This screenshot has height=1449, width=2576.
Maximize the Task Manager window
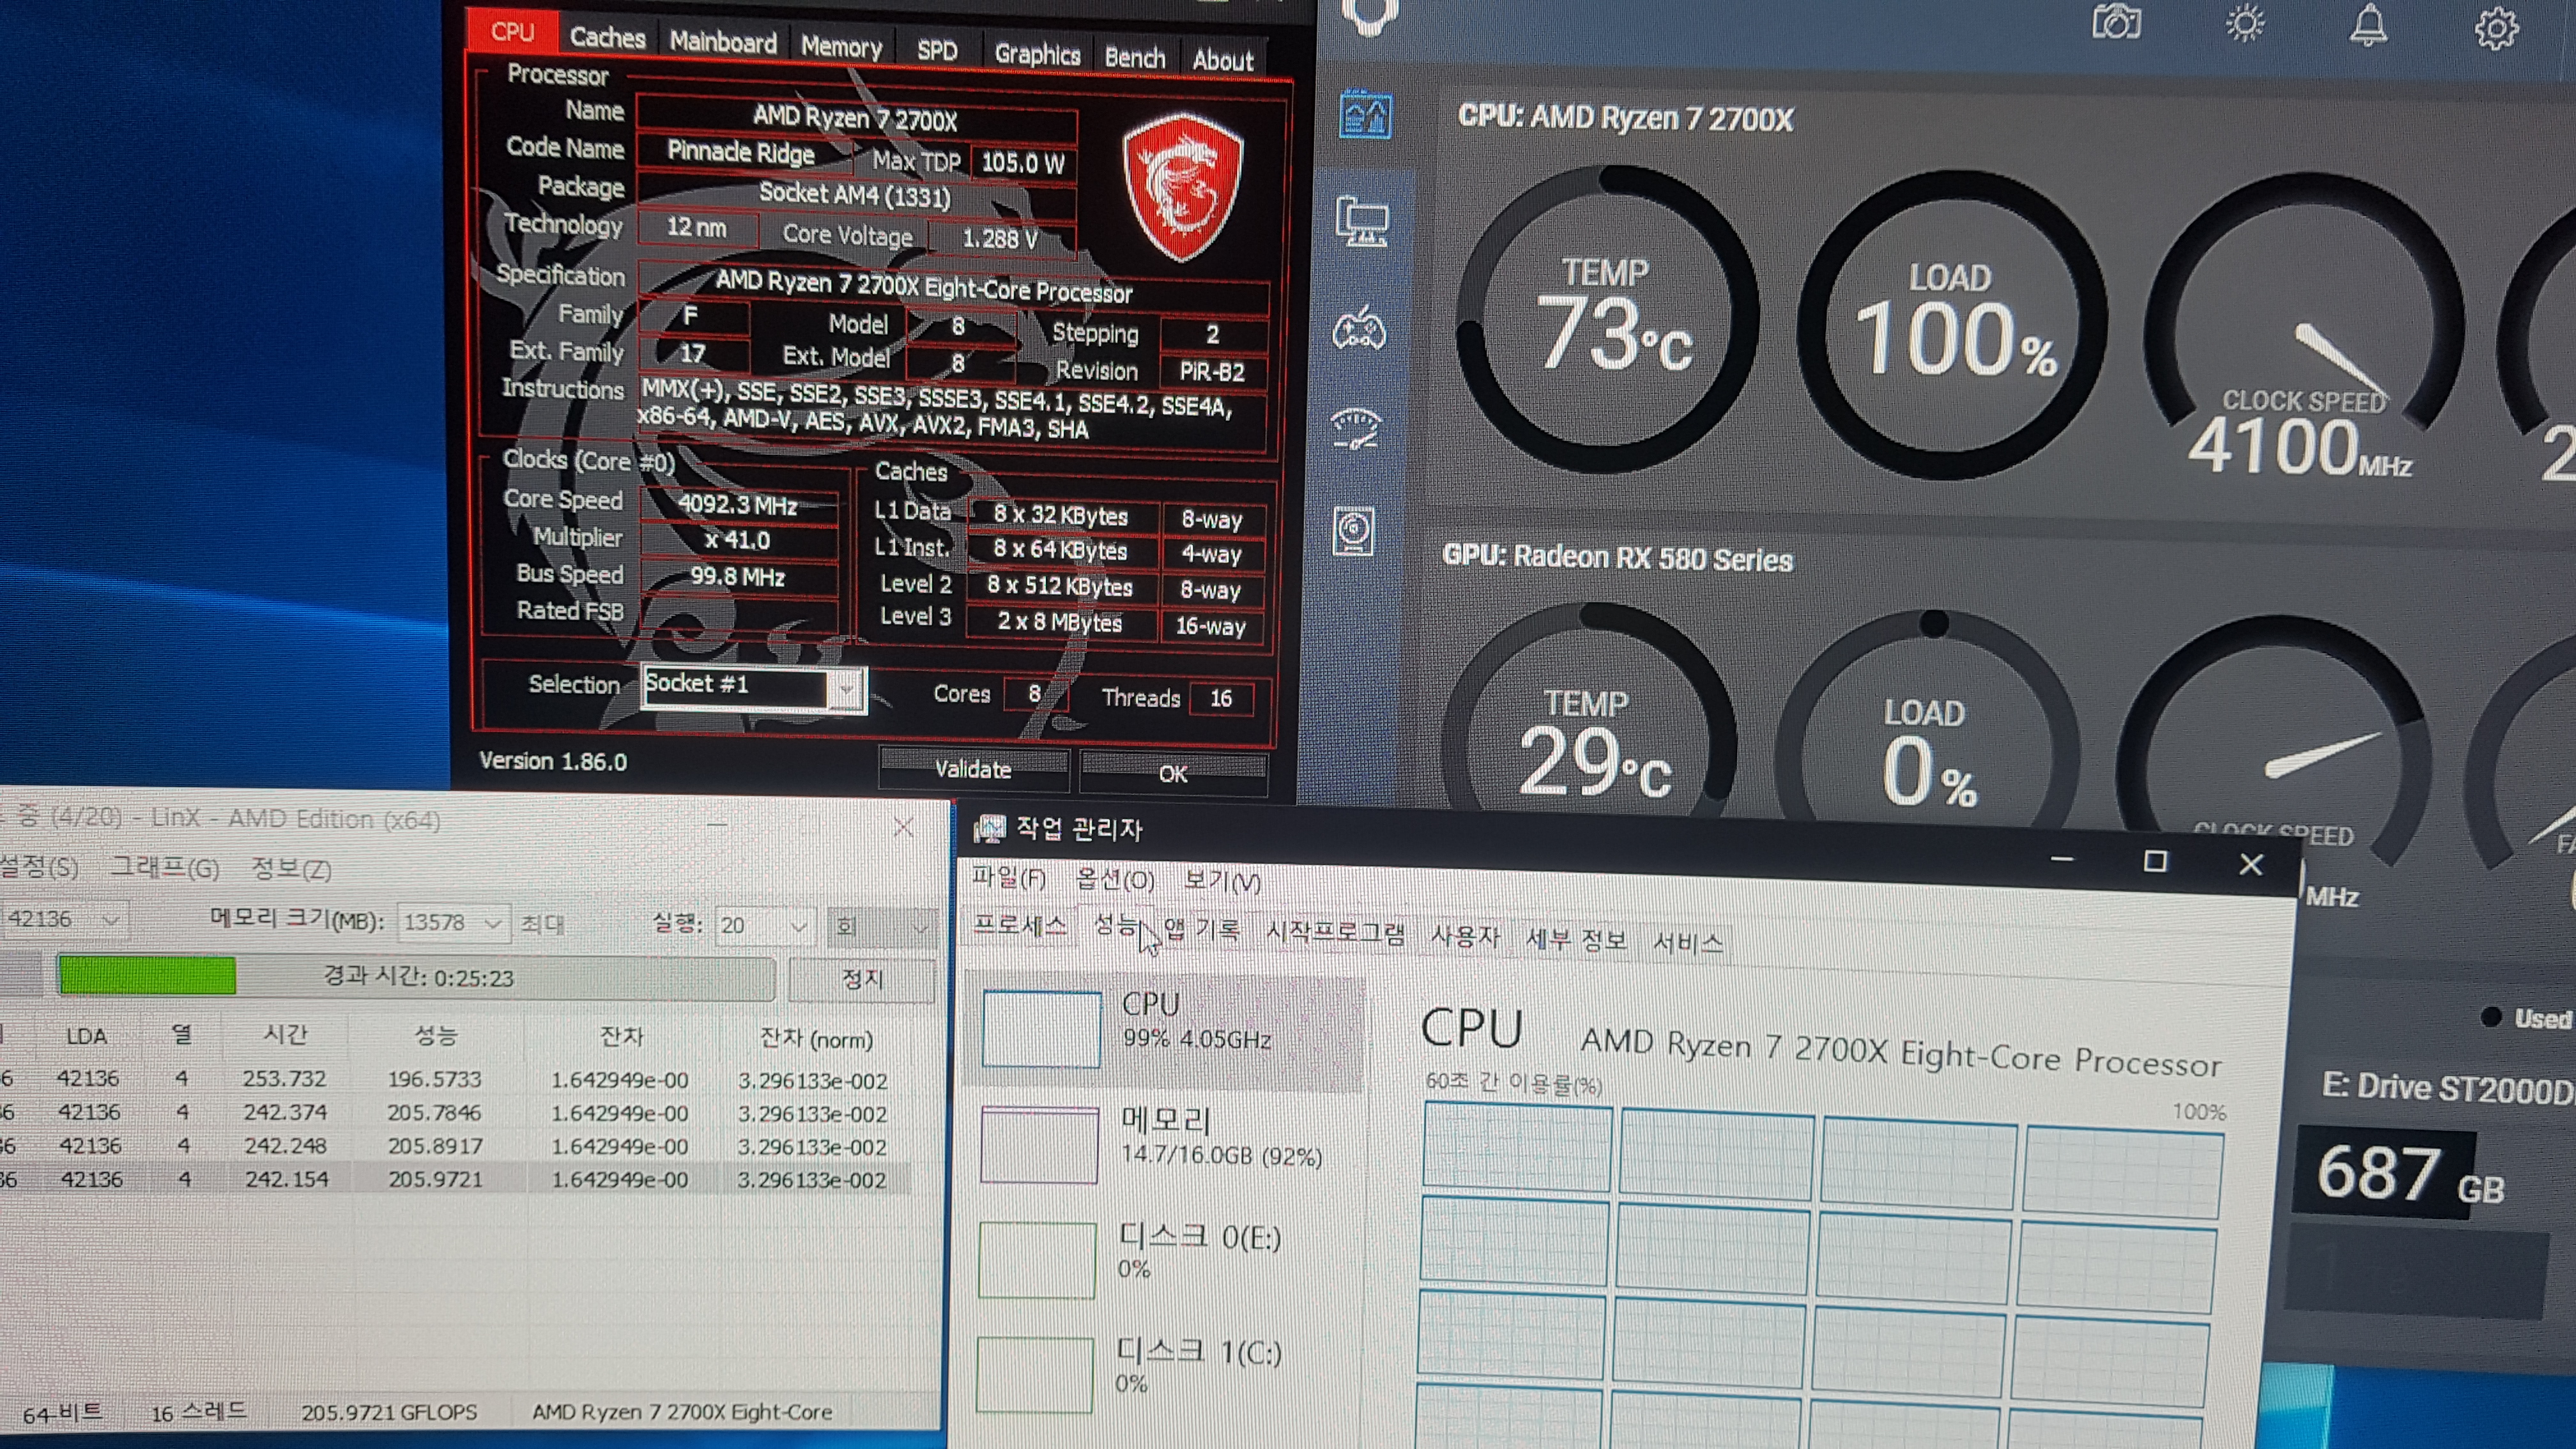pos(2154,861)
